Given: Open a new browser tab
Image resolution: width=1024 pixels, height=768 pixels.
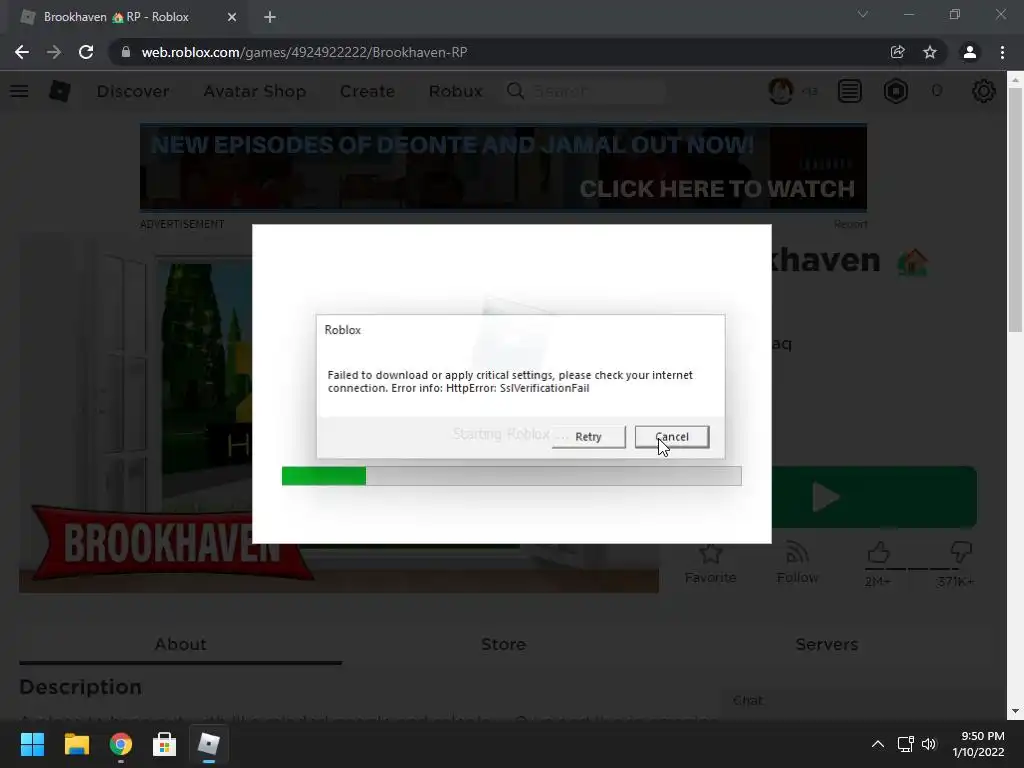Looking at the screenshot, I should [x=270, y=17].
